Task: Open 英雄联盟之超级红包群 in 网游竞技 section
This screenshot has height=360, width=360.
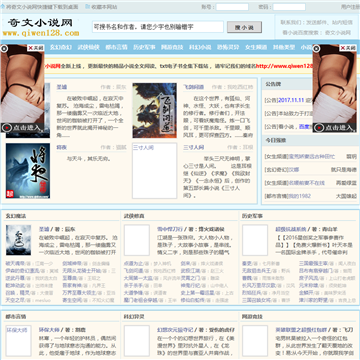Action: [301, 330]
